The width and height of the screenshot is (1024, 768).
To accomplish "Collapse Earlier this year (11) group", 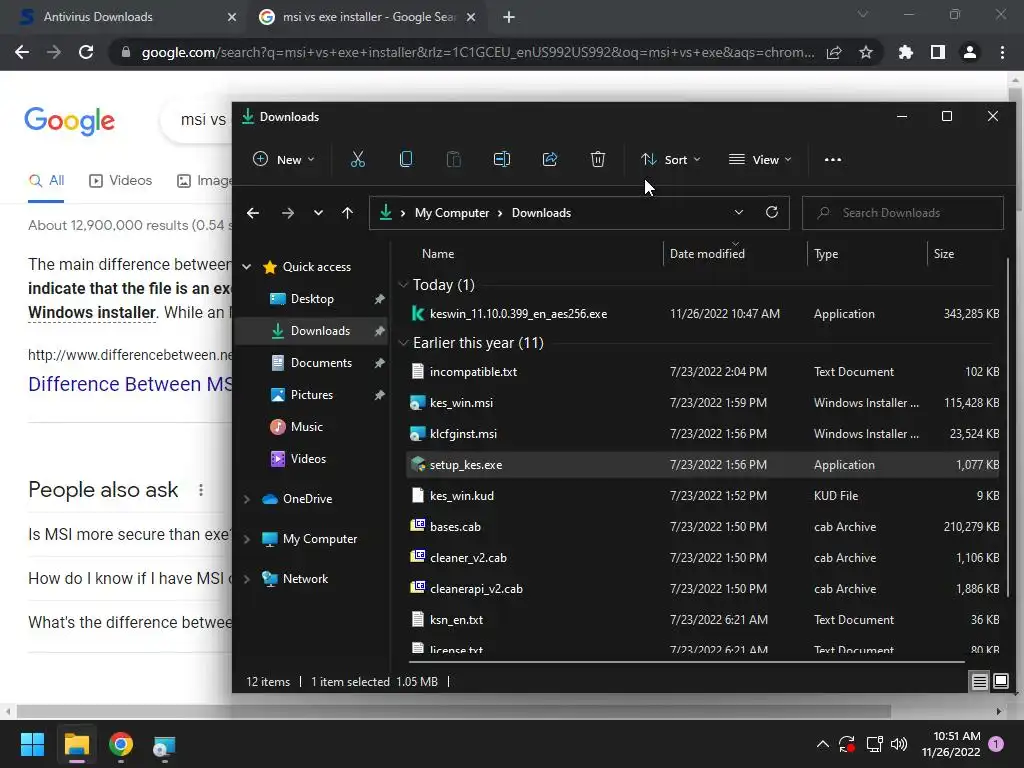I will tap(404, 343).
